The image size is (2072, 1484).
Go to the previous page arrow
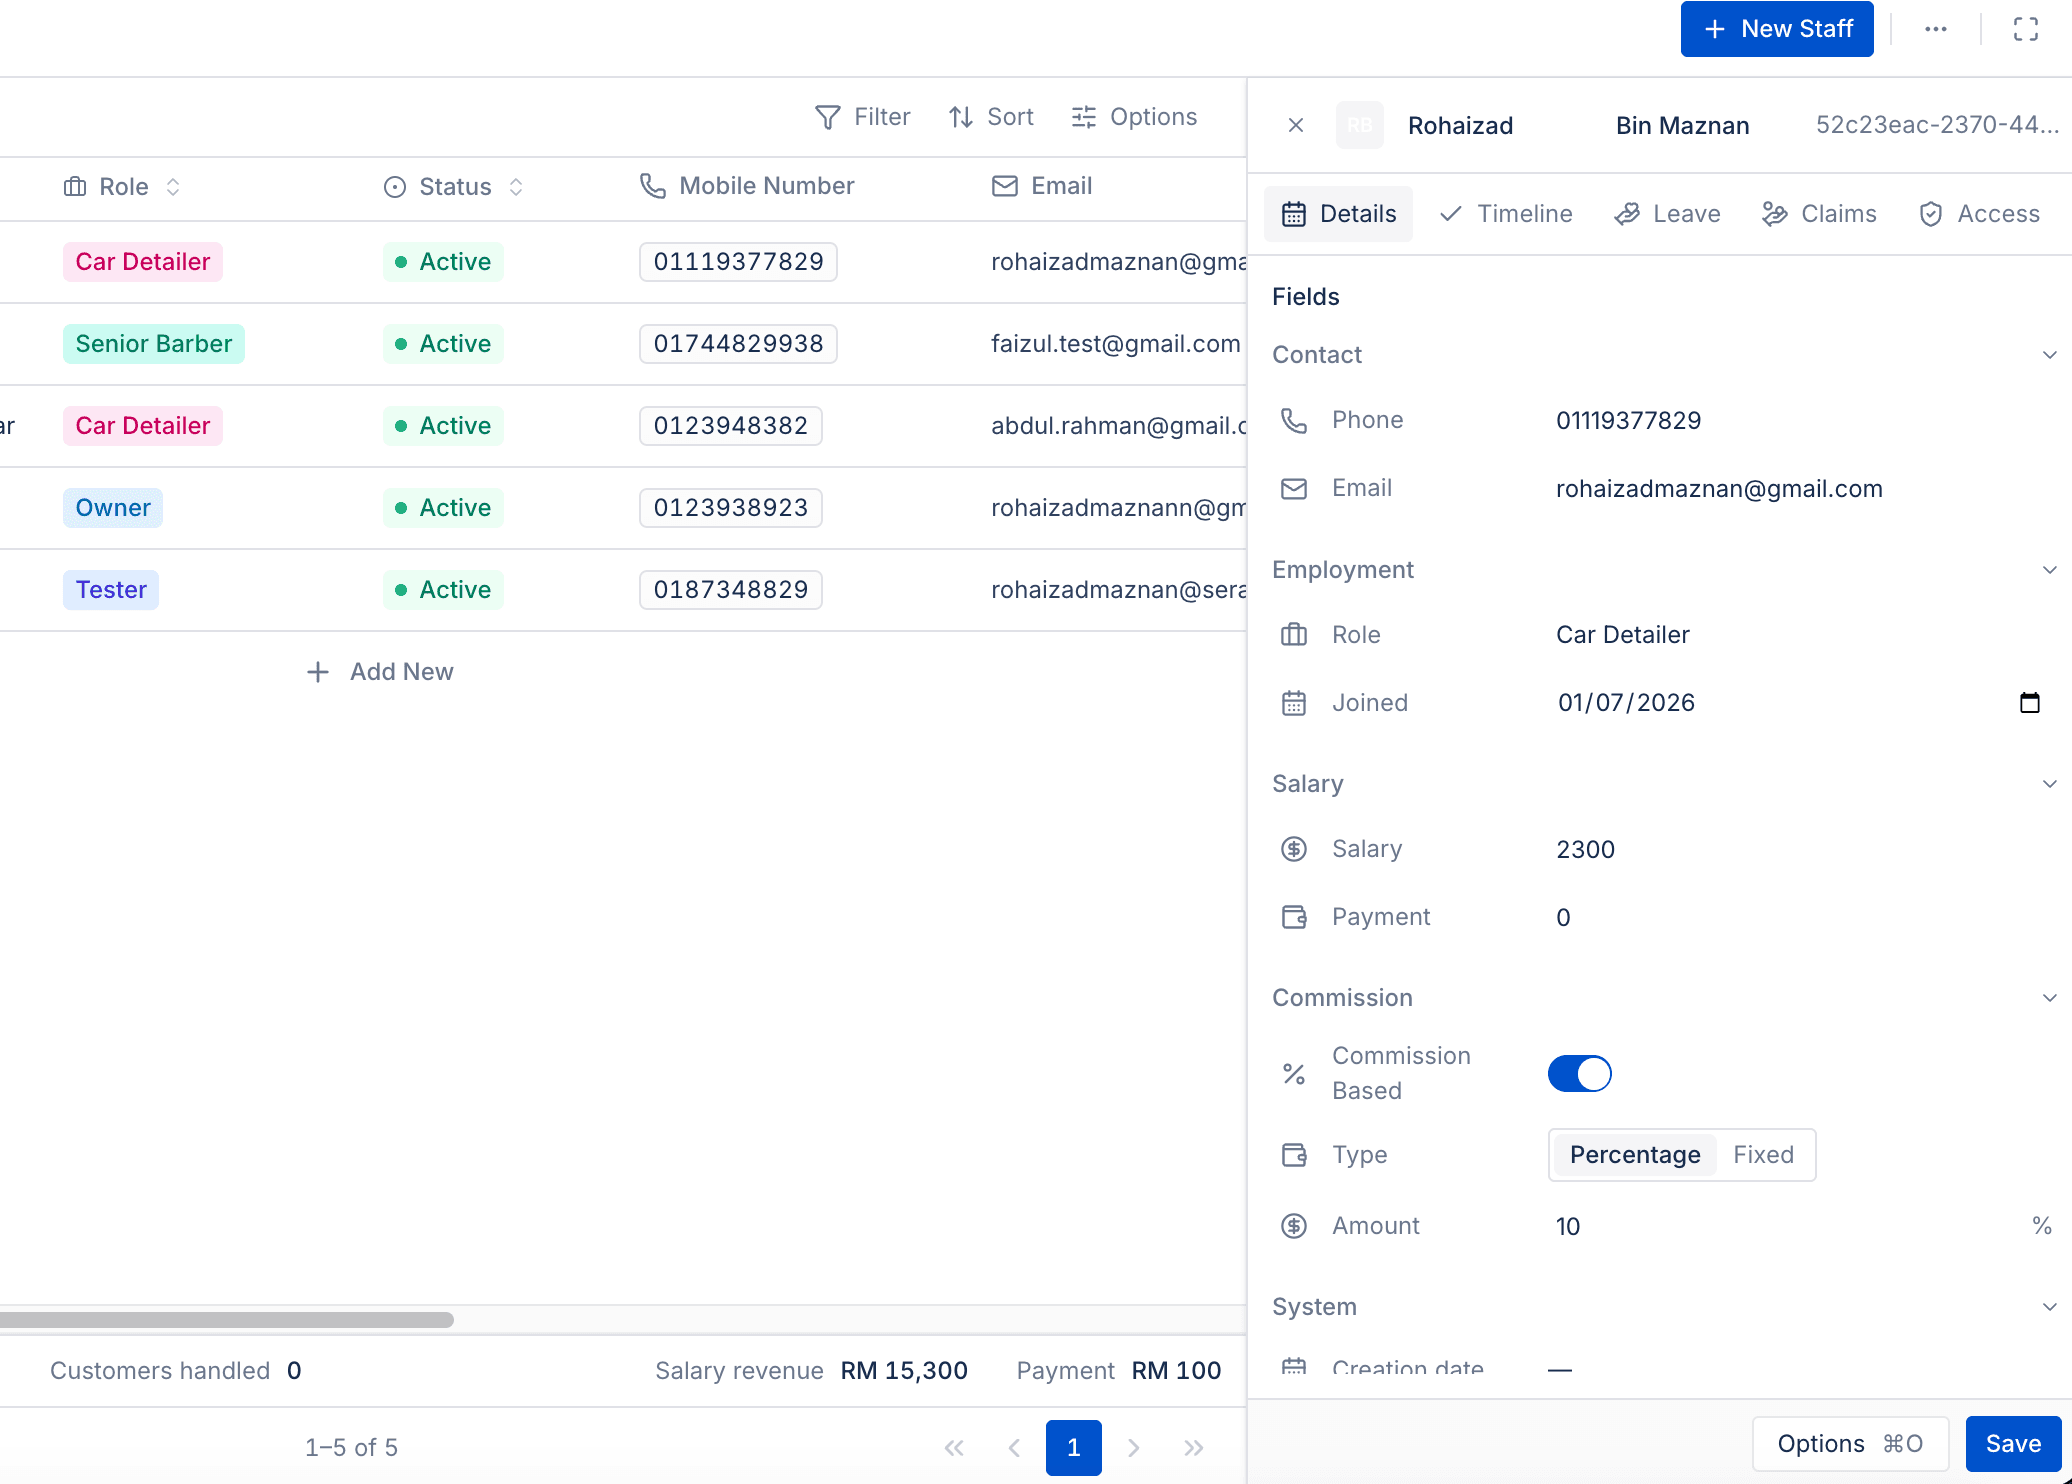[1014, 1448]
